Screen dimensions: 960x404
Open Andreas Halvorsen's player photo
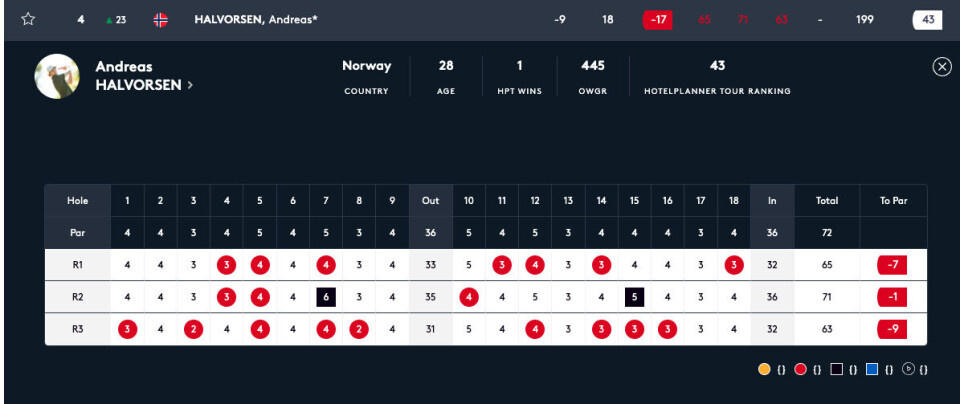(x=57, y=76)
